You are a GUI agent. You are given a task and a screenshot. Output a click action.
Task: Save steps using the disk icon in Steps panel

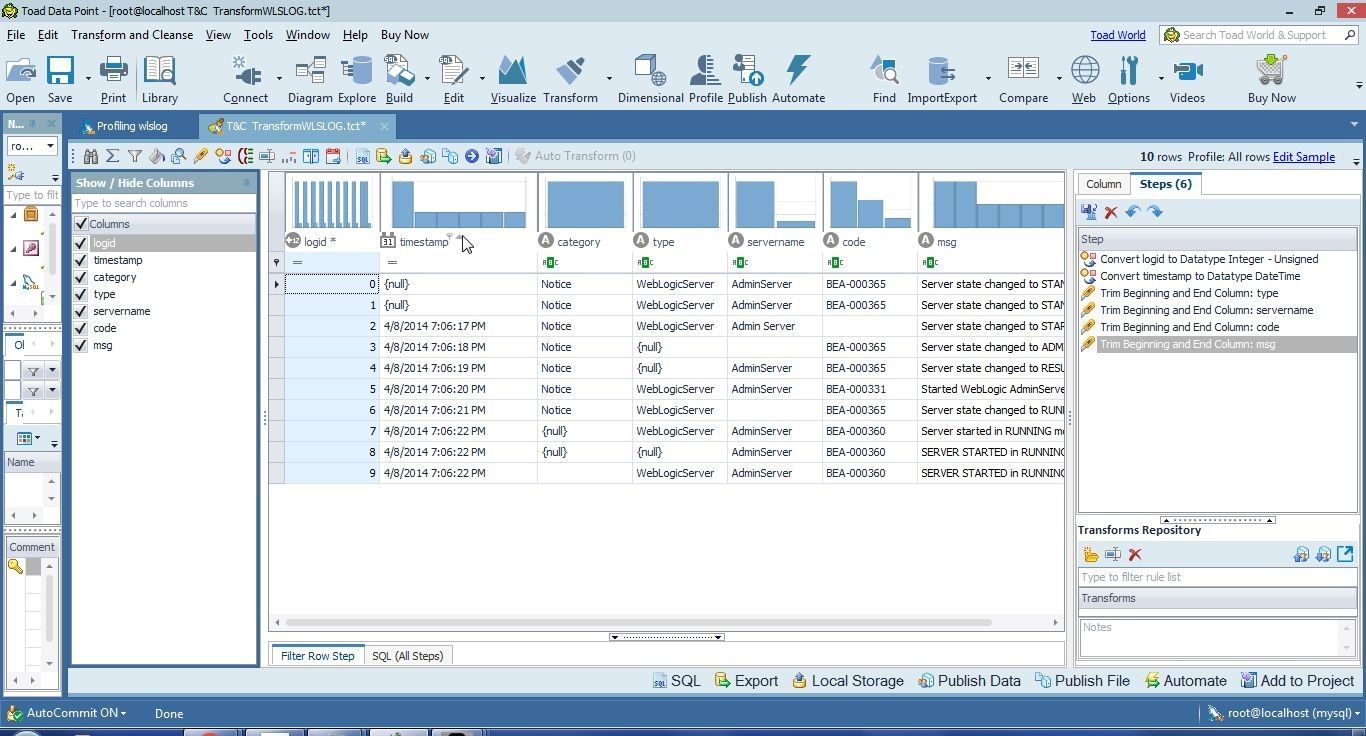click(x=1089, y=212)
